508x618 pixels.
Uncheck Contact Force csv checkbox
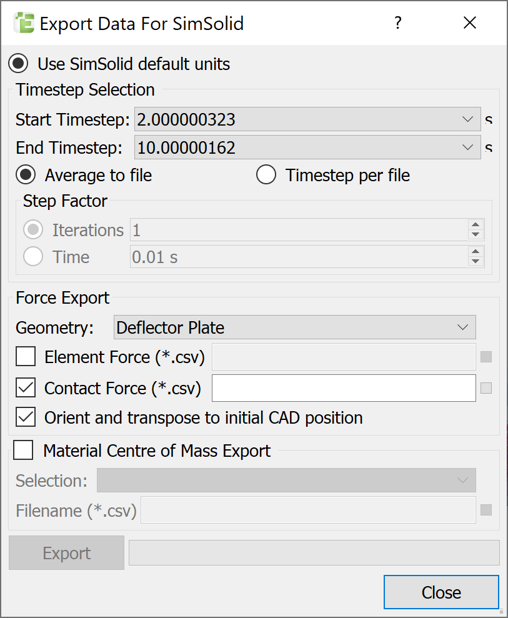point(26,387)
